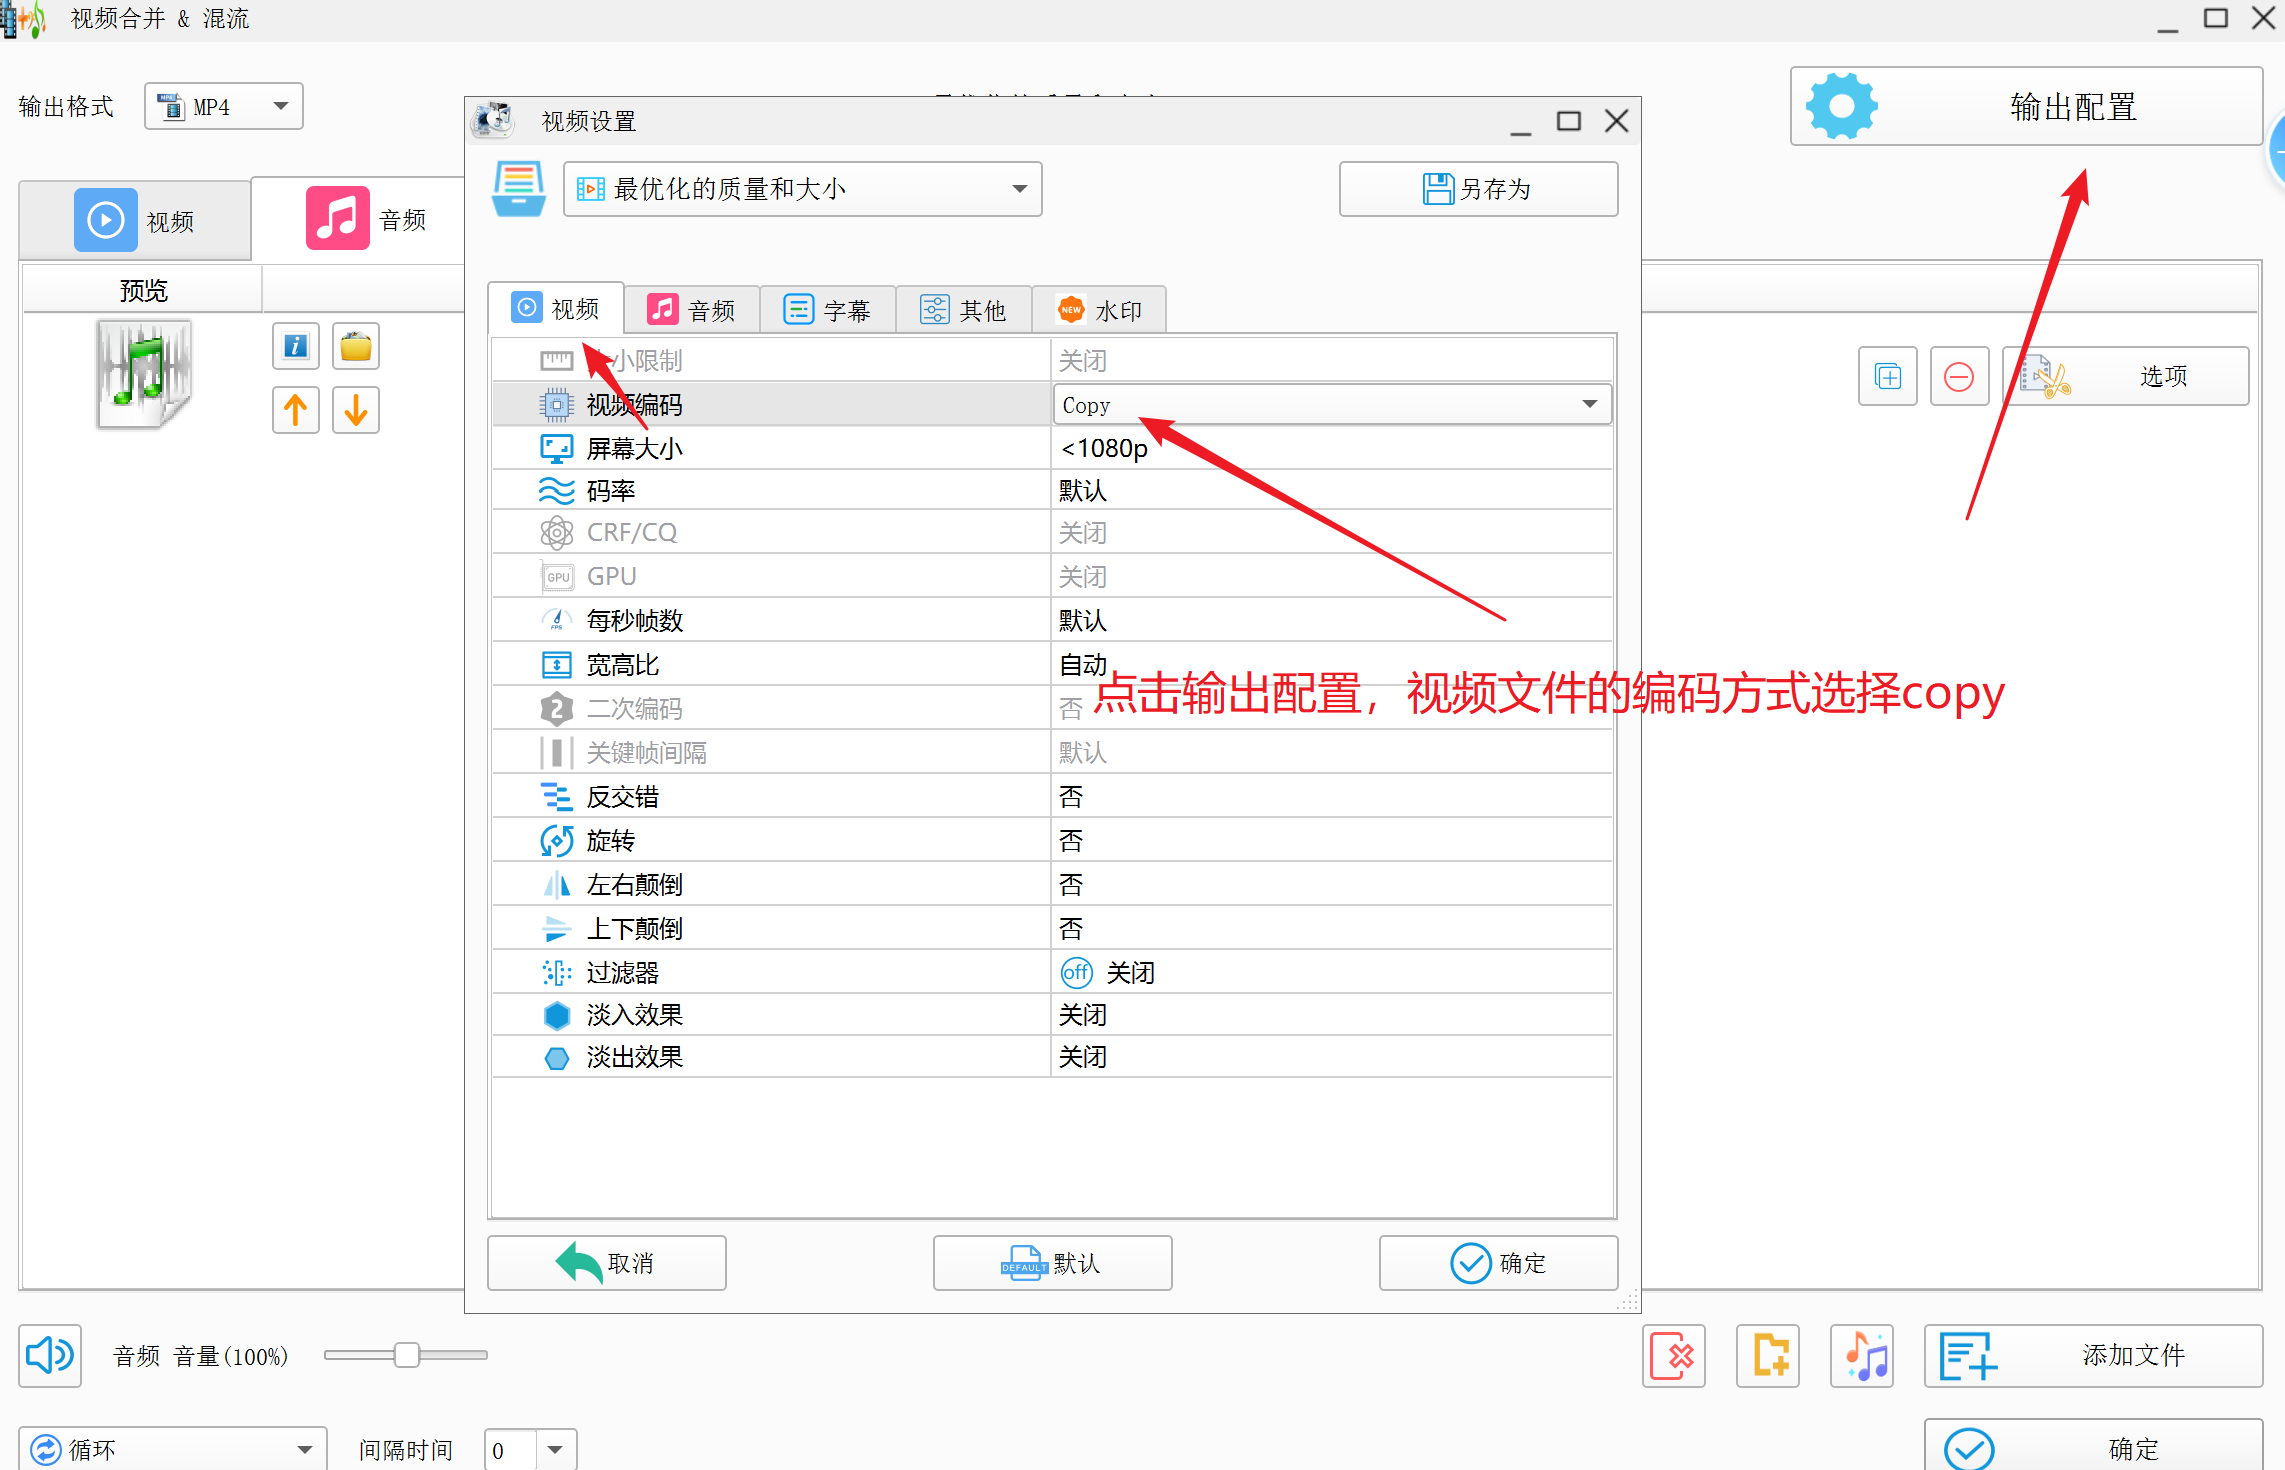Click the 旋转 rotation value 否
This screenshot has height=1470, width=2285.
pyautogui.click(x=1071, y=841)
